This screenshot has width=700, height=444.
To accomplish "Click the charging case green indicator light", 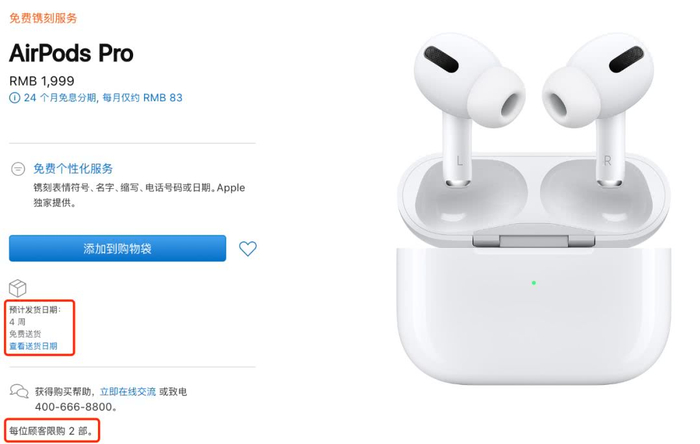I will (534, 283).
